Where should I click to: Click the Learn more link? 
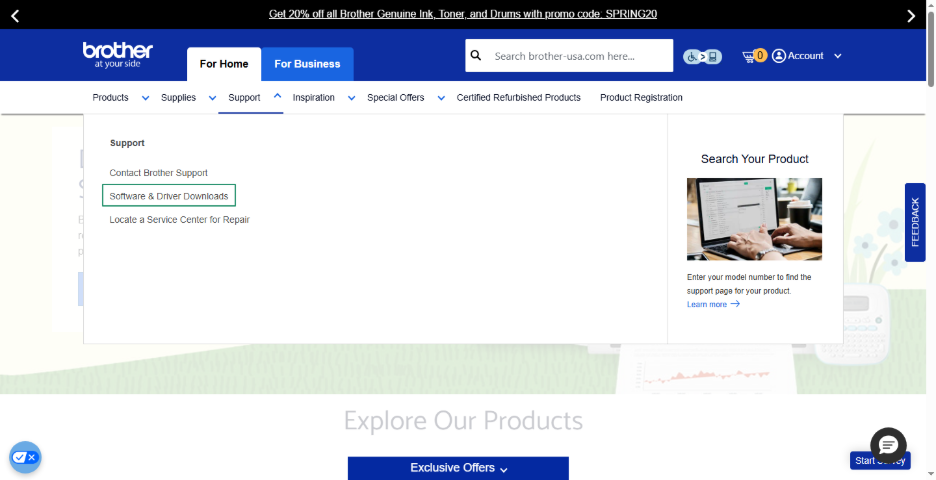[x=707, y=304]
